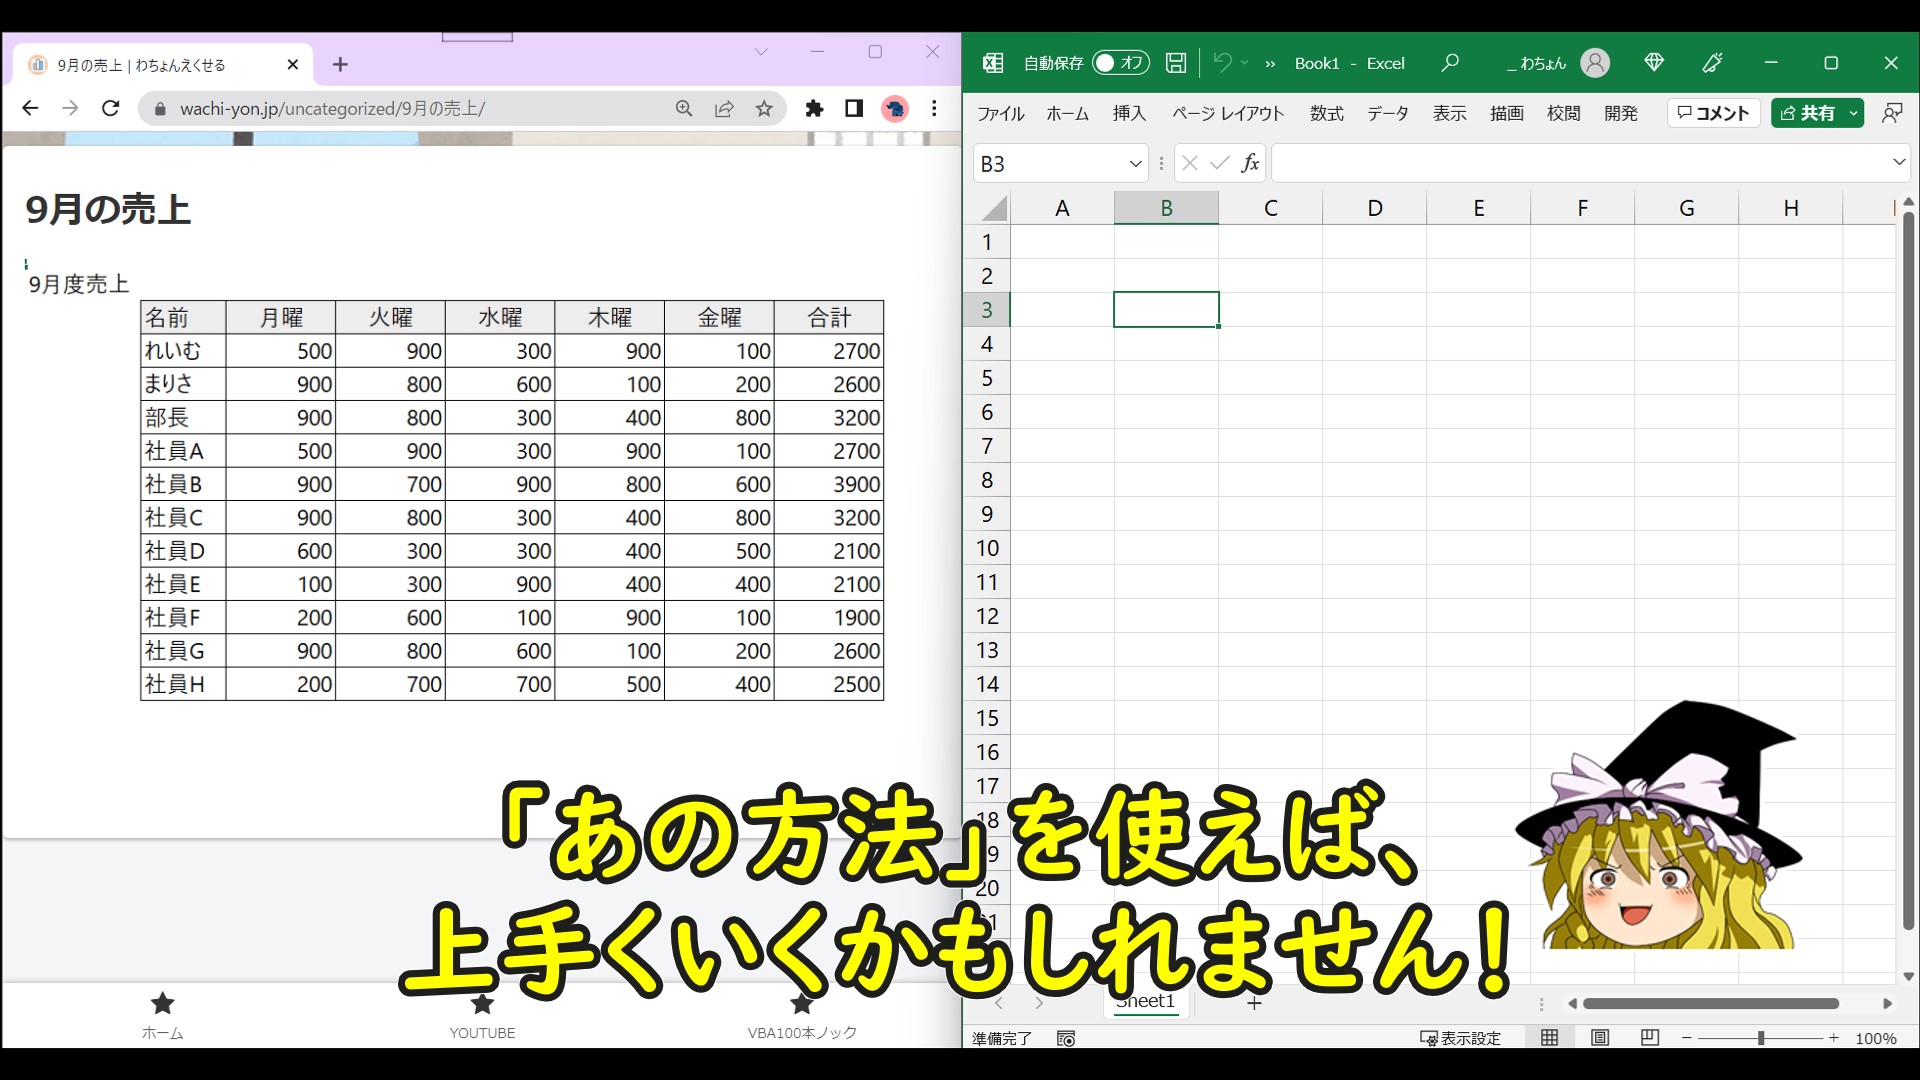Screen dimensions: 1920x1080
Task: Bookmark page with star icon
Action: (x=764, y=108)
